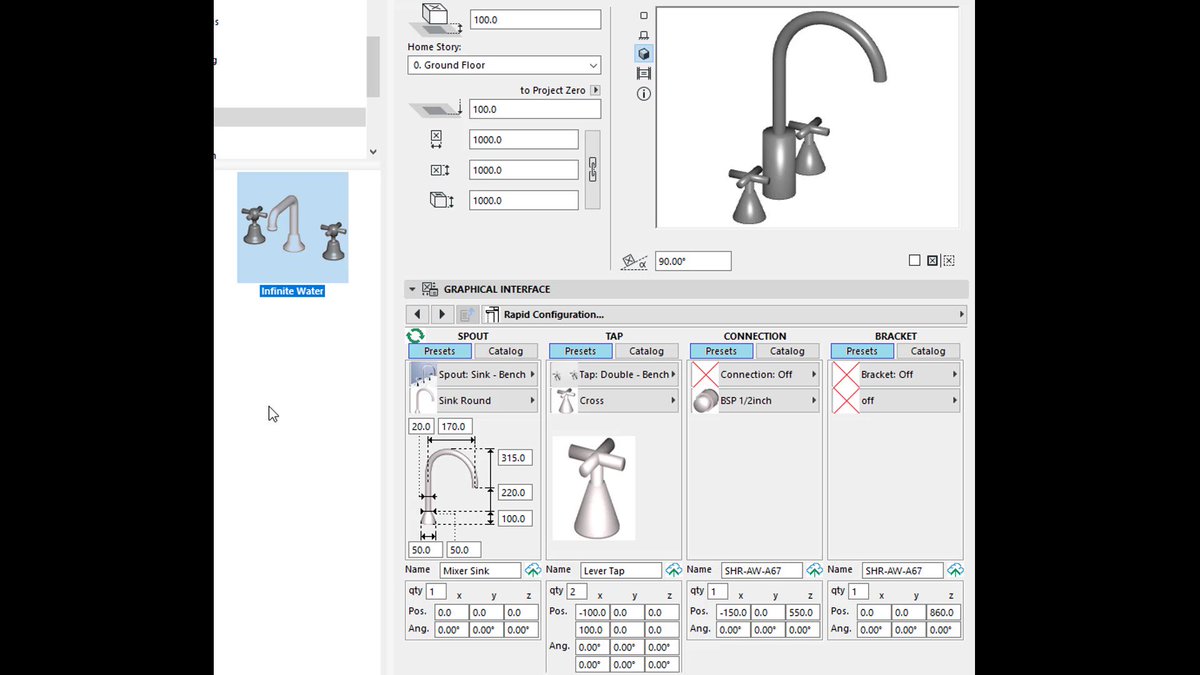This screenshot has height=675, width=1200.
Task: Click the upload icon beside Mixer Sink name
Action: pos(532,570)
